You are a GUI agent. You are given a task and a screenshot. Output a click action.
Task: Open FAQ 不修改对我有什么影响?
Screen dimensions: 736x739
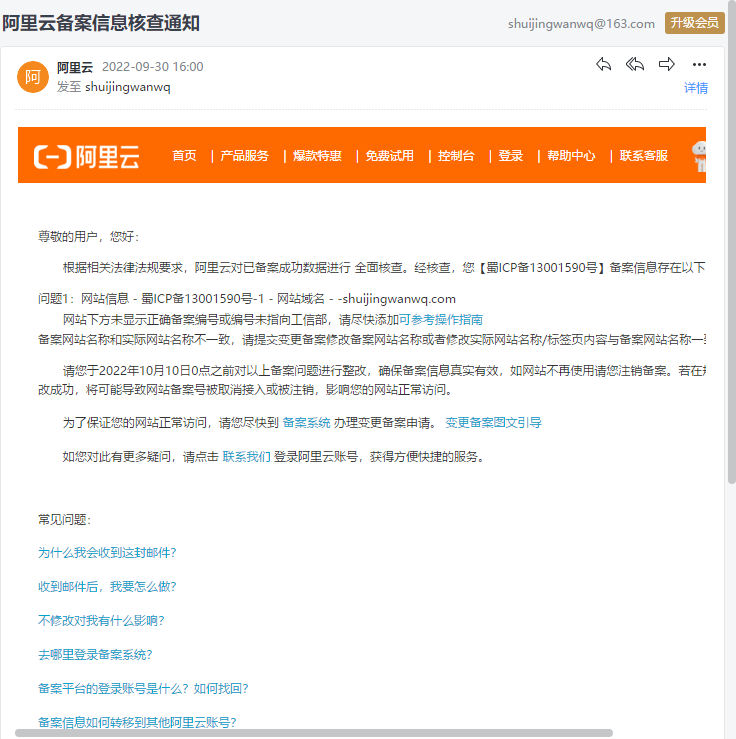coord(101,620)
